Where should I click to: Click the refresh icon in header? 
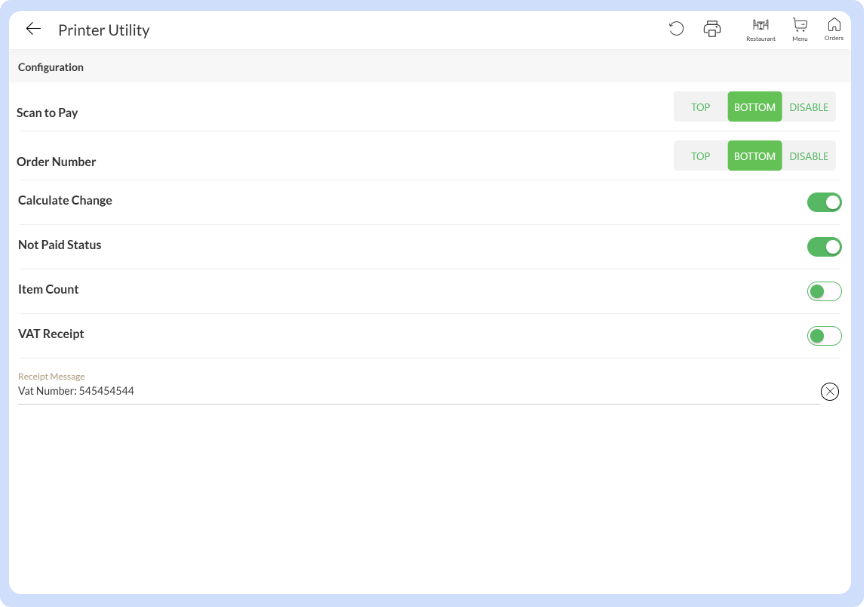[676, 29]
